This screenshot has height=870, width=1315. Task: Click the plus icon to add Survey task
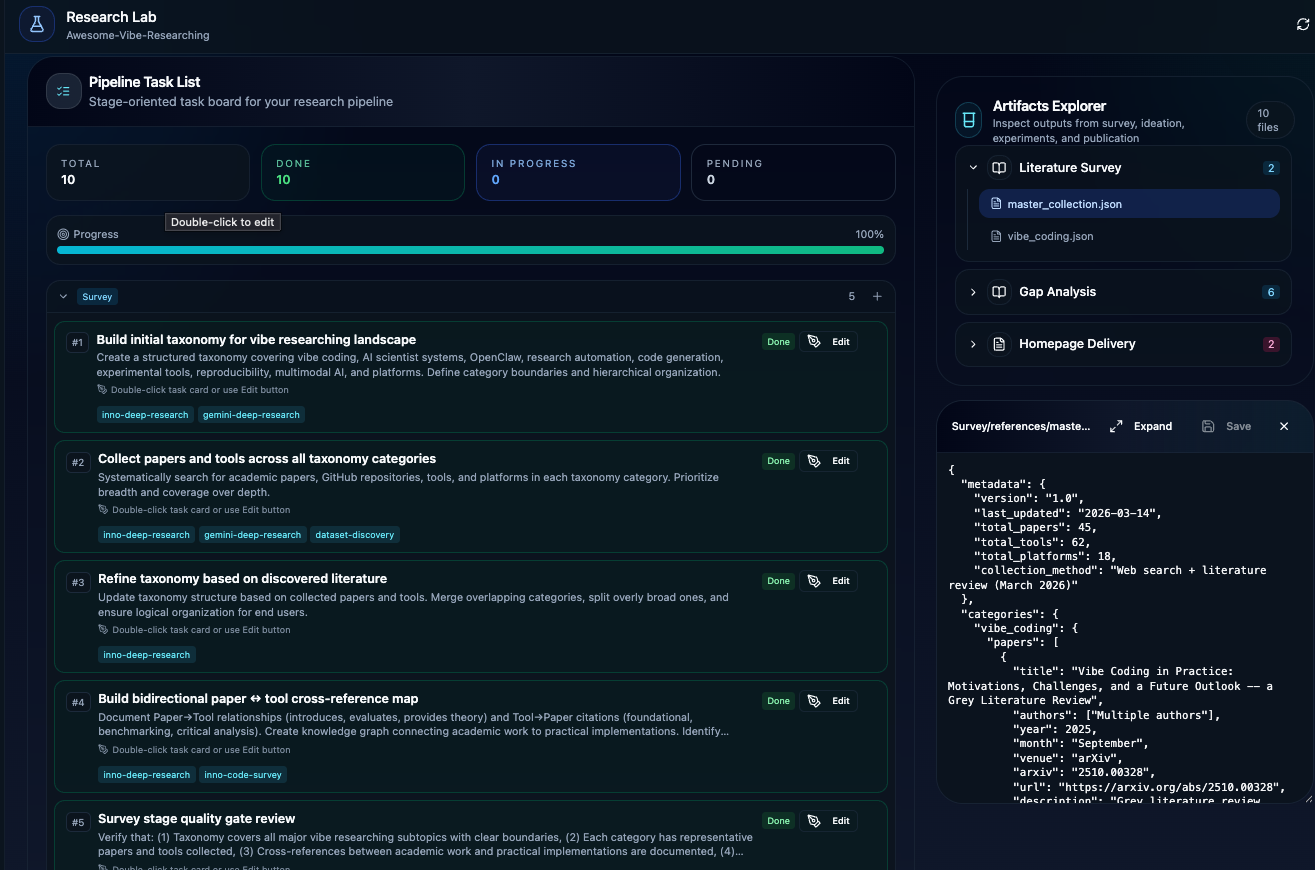pos(877,297)
